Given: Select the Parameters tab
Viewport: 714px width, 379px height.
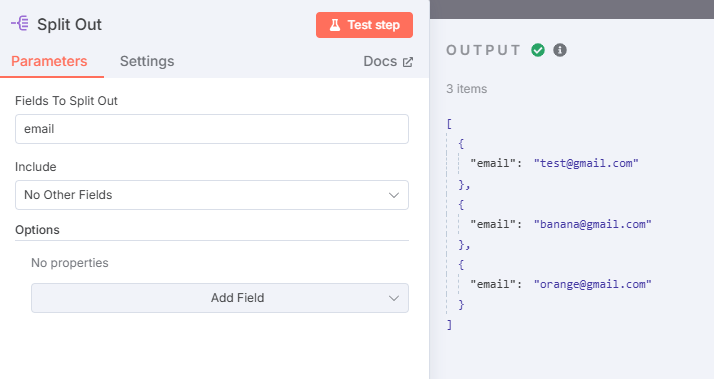Looking at the screenshot, I should 49,61.
